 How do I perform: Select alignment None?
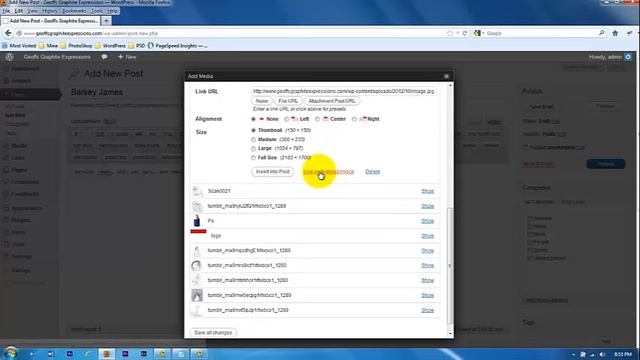(x=253, y=119)
